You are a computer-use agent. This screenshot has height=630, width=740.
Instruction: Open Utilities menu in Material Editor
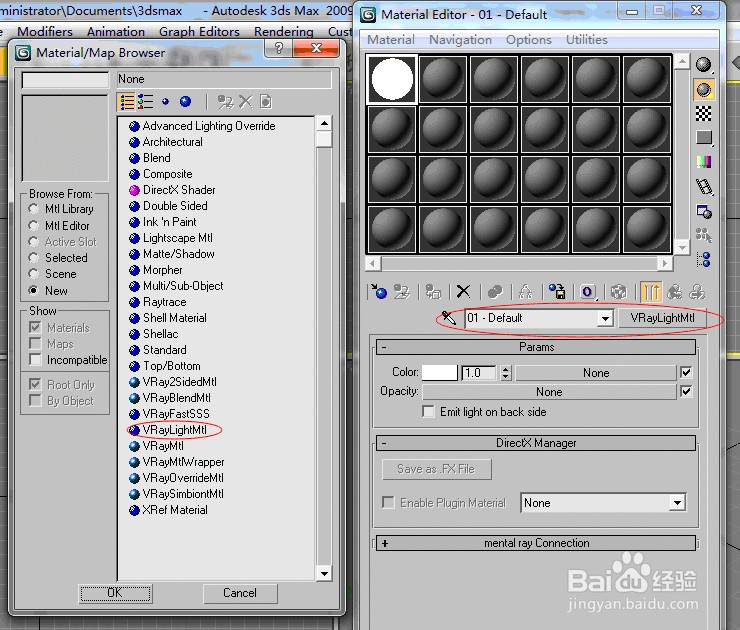(x=587, y=40)
